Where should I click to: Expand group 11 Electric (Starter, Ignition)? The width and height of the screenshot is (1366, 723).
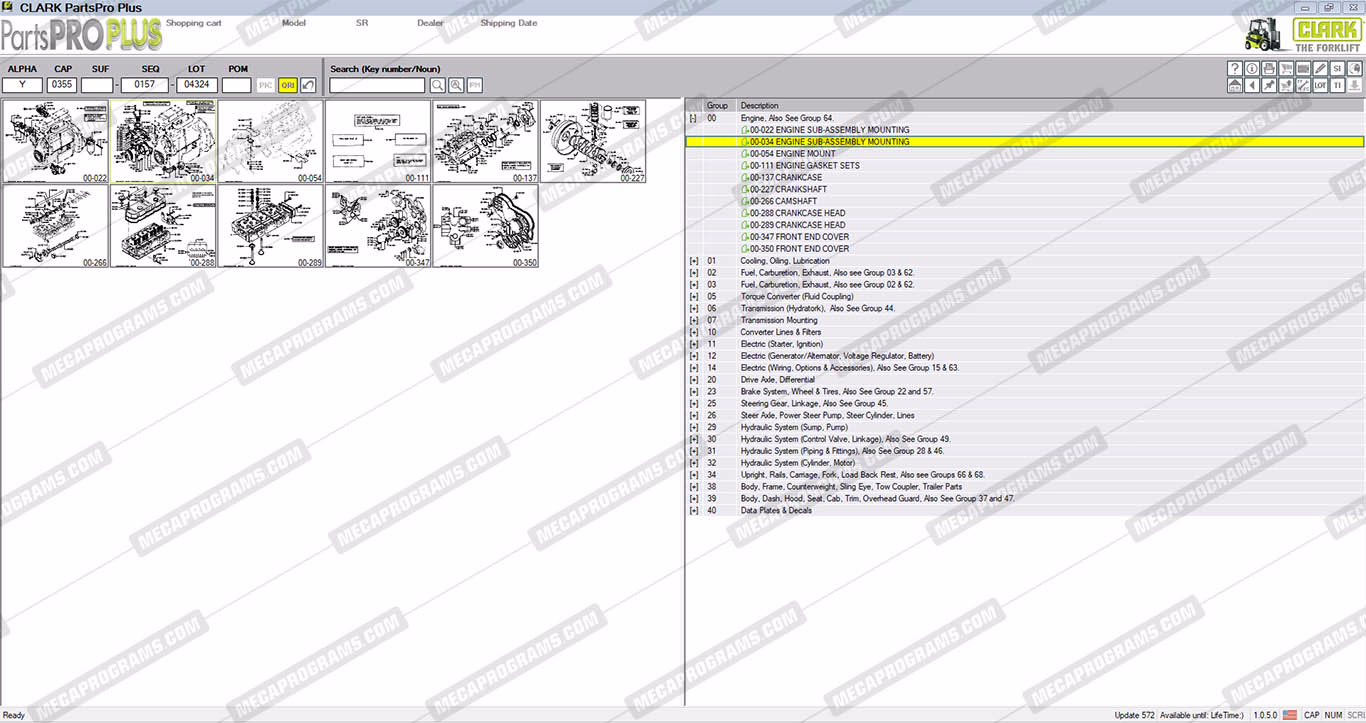(693, 344)
